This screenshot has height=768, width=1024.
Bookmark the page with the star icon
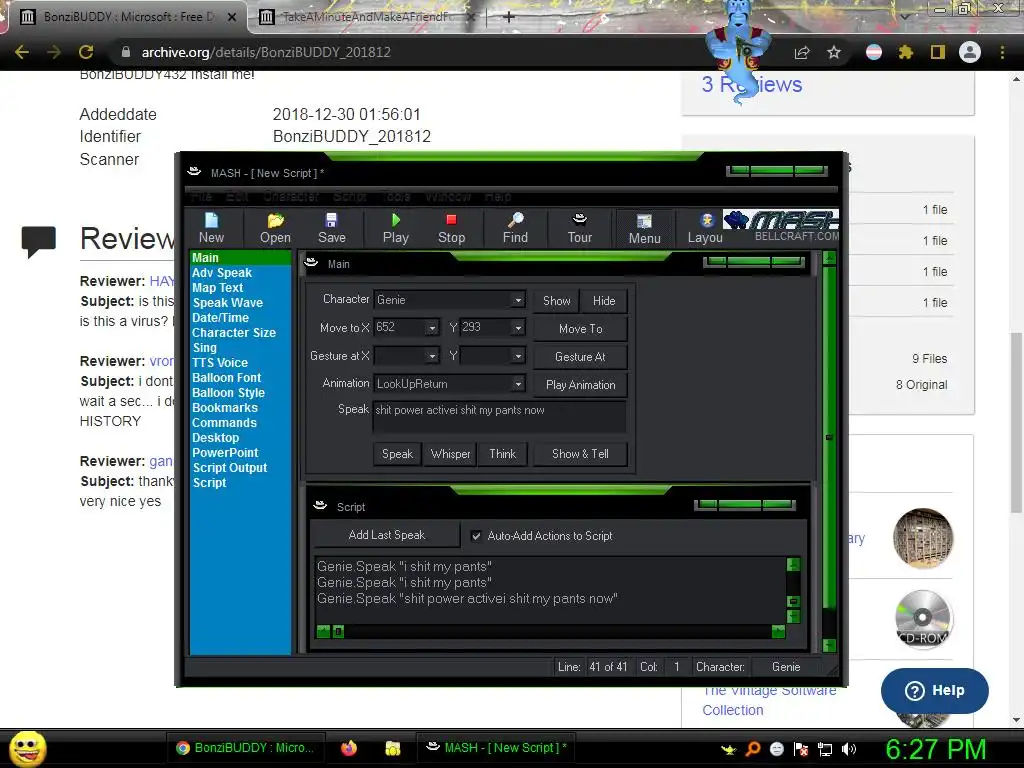tap(834, 52)
